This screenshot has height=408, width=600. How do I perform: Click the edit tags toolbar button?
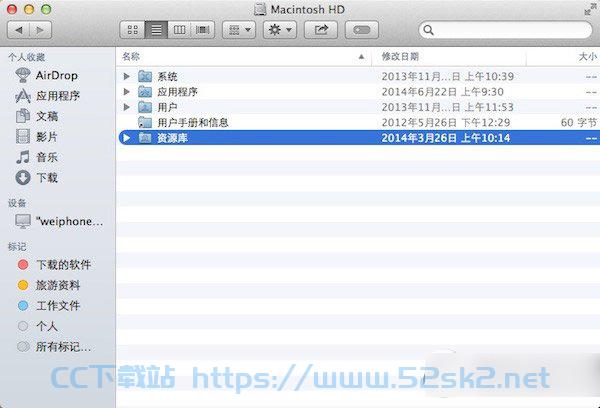coord(362,30)
